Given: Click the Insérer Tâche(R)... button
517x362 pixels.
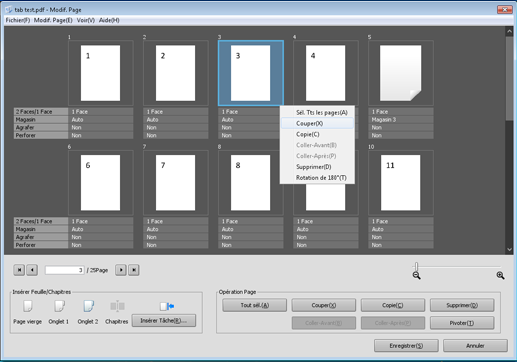Looking at the screenshot, I should click(164, 321).
